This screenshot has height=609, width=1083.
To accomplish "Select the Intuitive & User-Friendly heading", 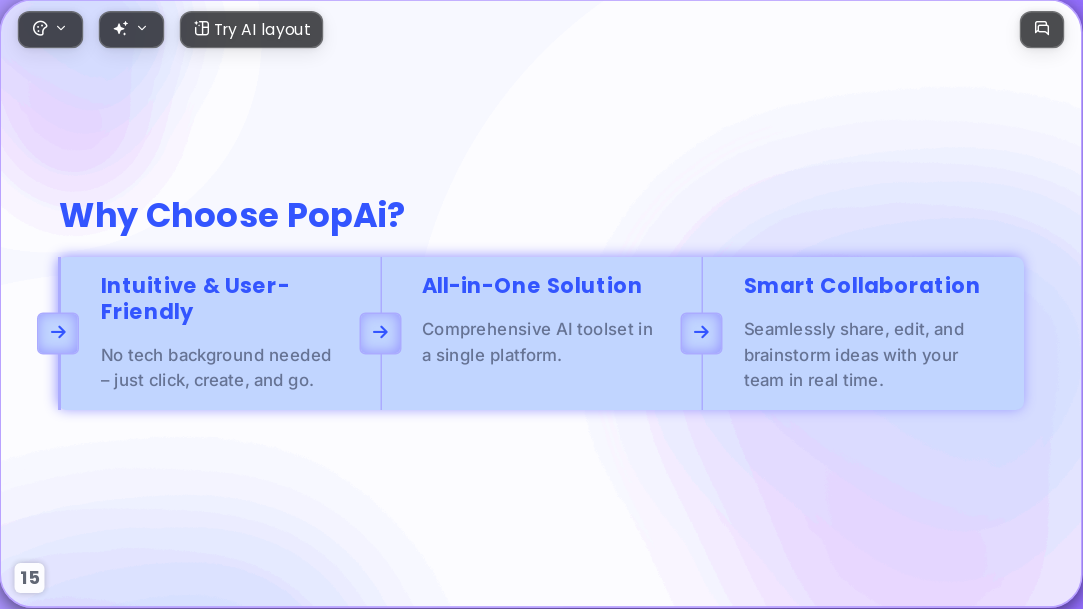I will click(x=195, y=298).
